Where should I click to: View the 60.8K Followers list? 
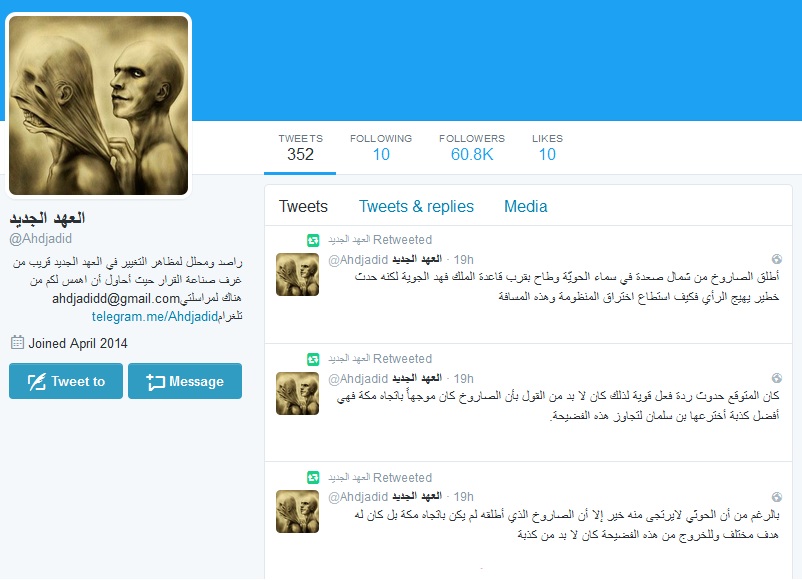pos(472,147)
